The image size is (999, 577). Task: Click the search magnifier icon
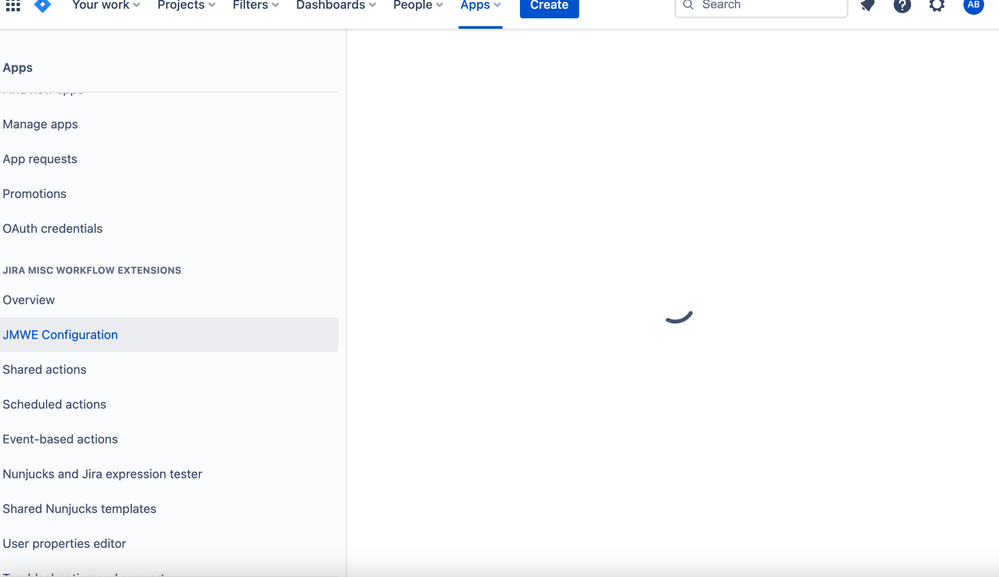[688, 5]
